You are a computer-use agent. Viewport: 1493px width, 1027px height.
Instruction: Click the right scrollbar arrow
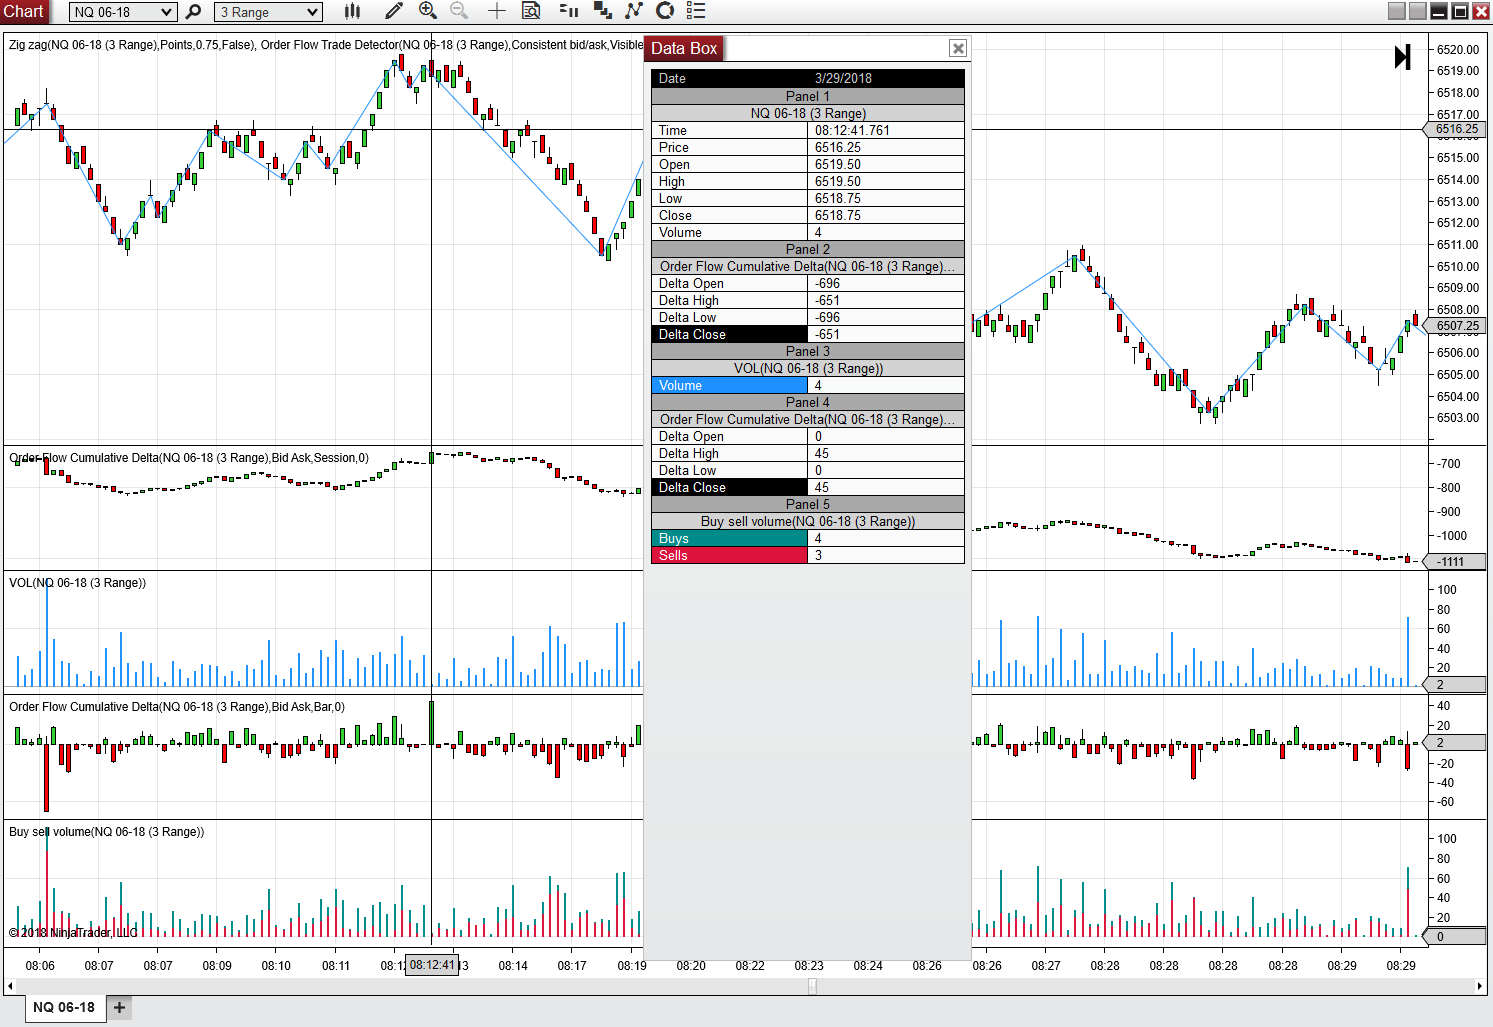pos(1480,986)
